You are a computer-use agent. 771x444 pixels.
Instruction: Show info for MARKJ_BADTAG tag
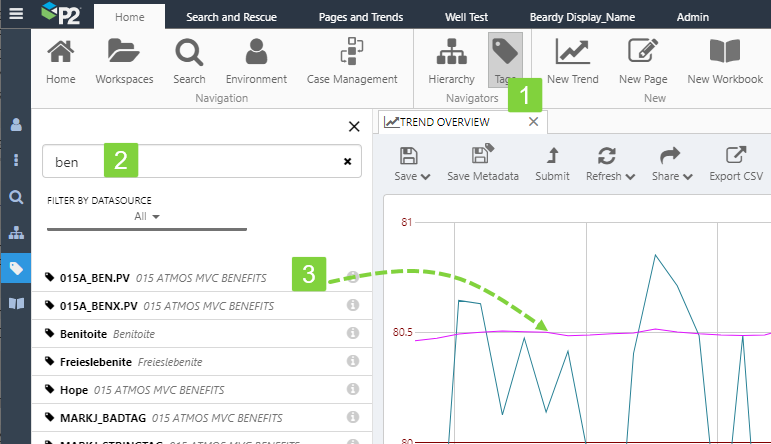[353, 417]
